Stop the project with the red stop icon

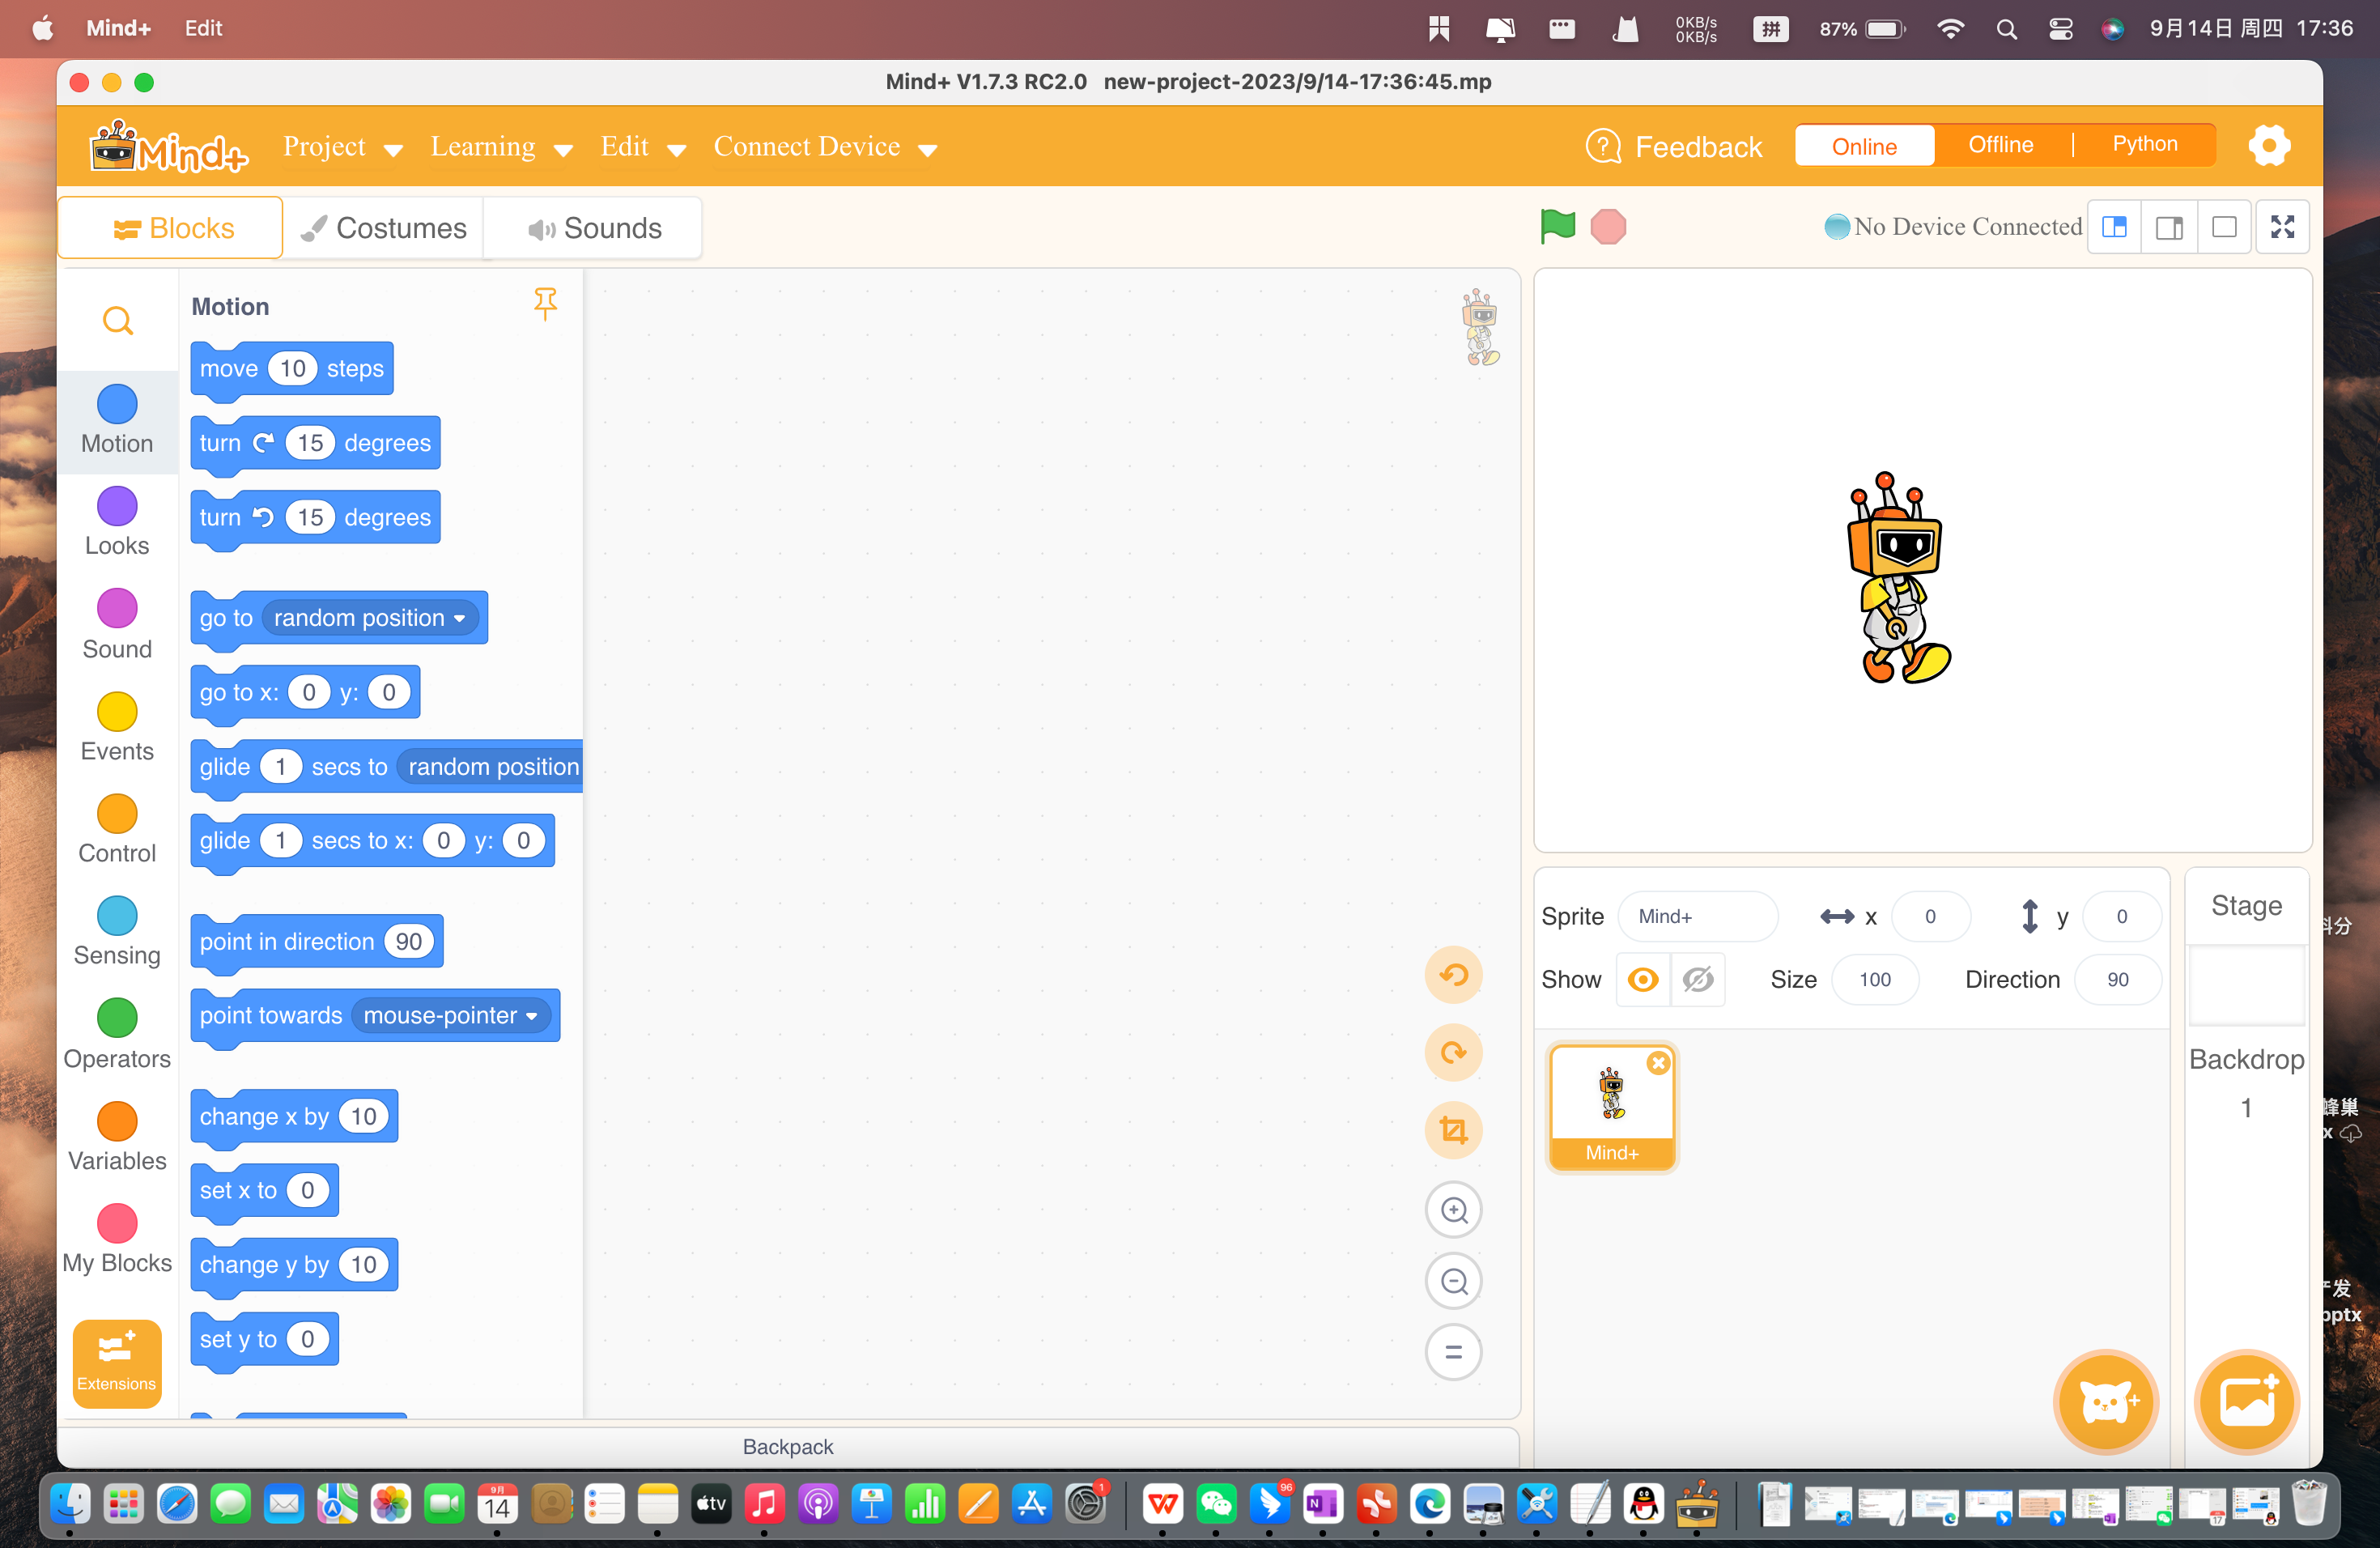click(x=1609, y=226)
